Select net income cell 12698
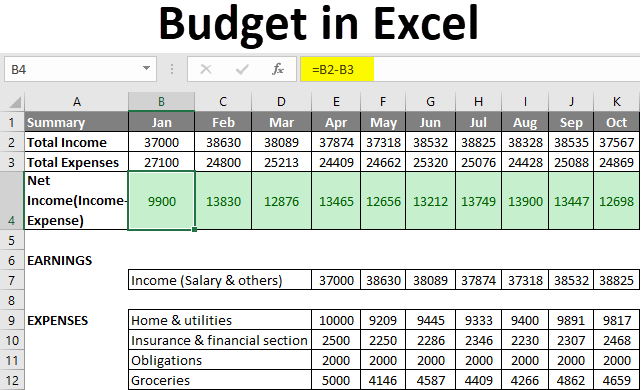Image resolution: width=641 pixels, height=390 pixels. click(616, 201)
